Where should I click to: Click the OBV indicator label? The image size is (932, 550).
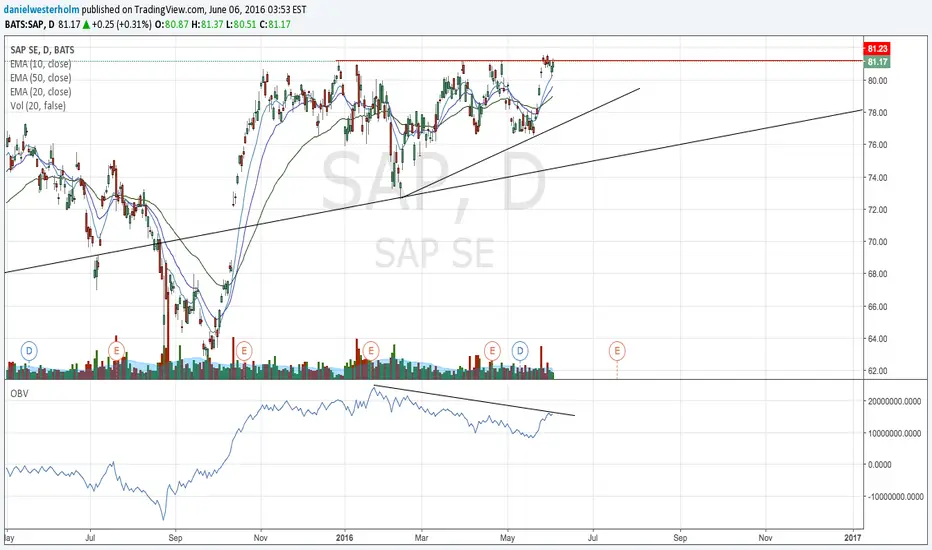tap(19, 394)
